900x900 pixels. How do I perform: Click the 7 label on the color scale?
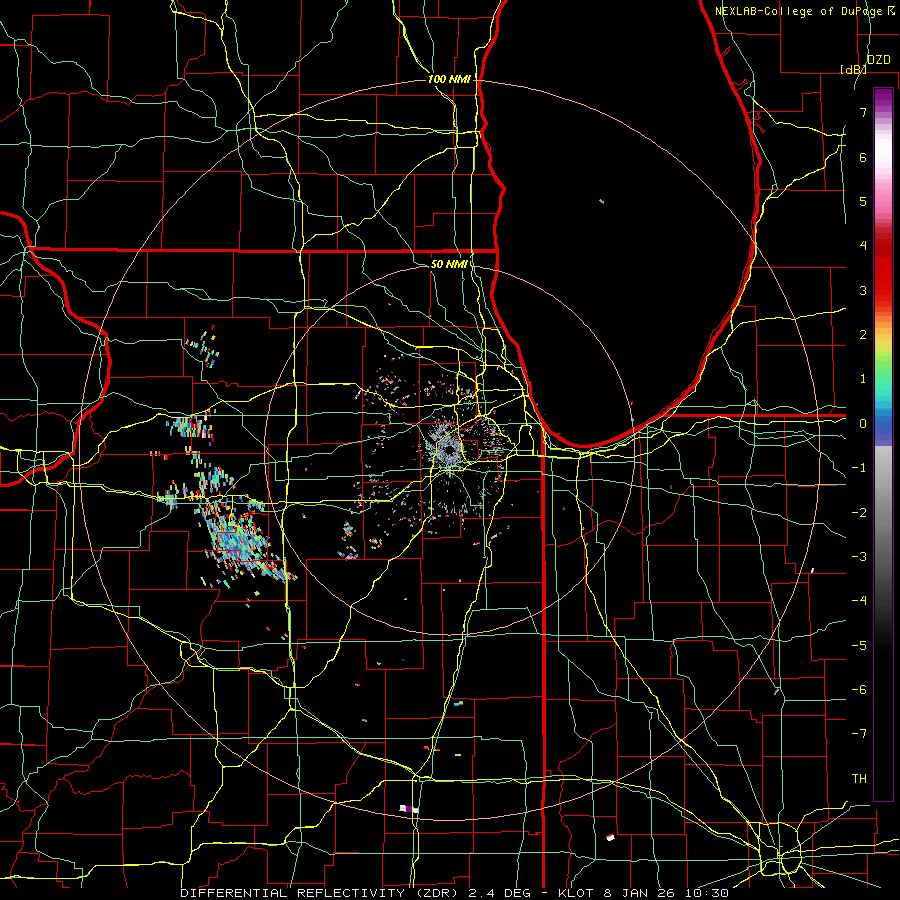863,112
